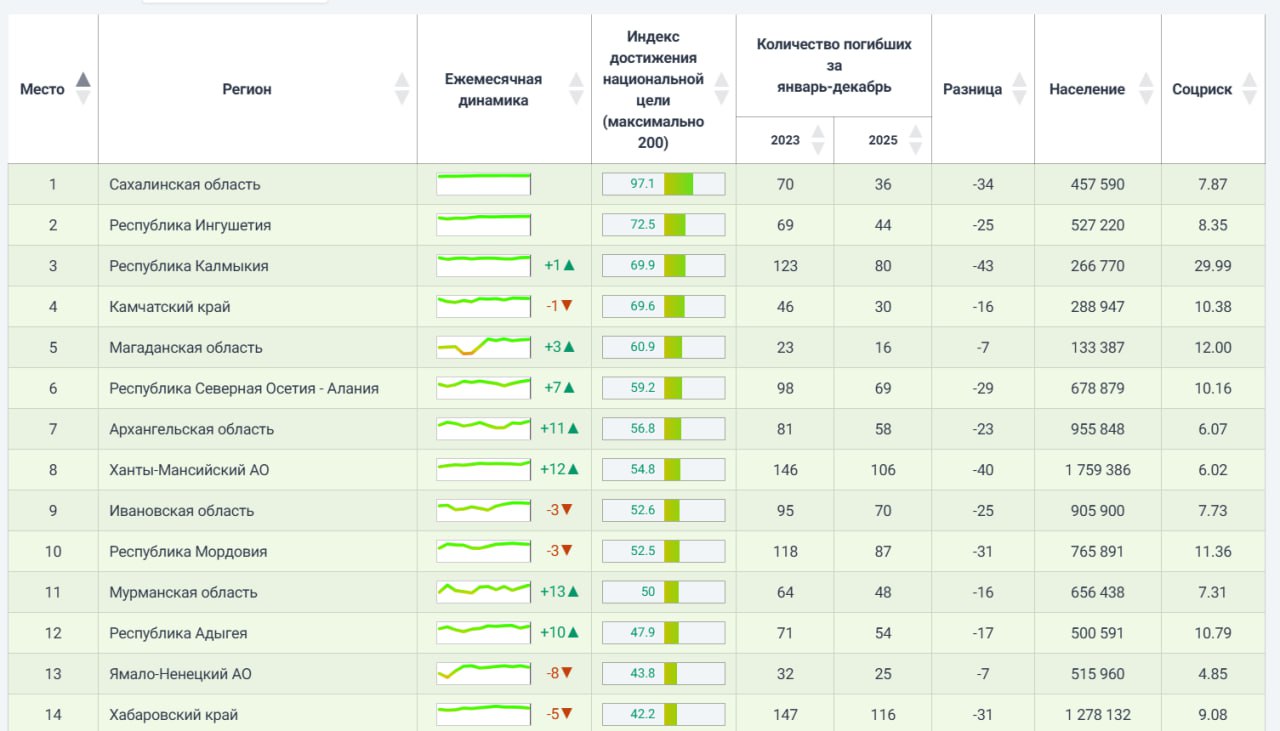
Task: Click the +13 rank change for Мурманская область
Action: pyautogui.click(x=559, y=592)
